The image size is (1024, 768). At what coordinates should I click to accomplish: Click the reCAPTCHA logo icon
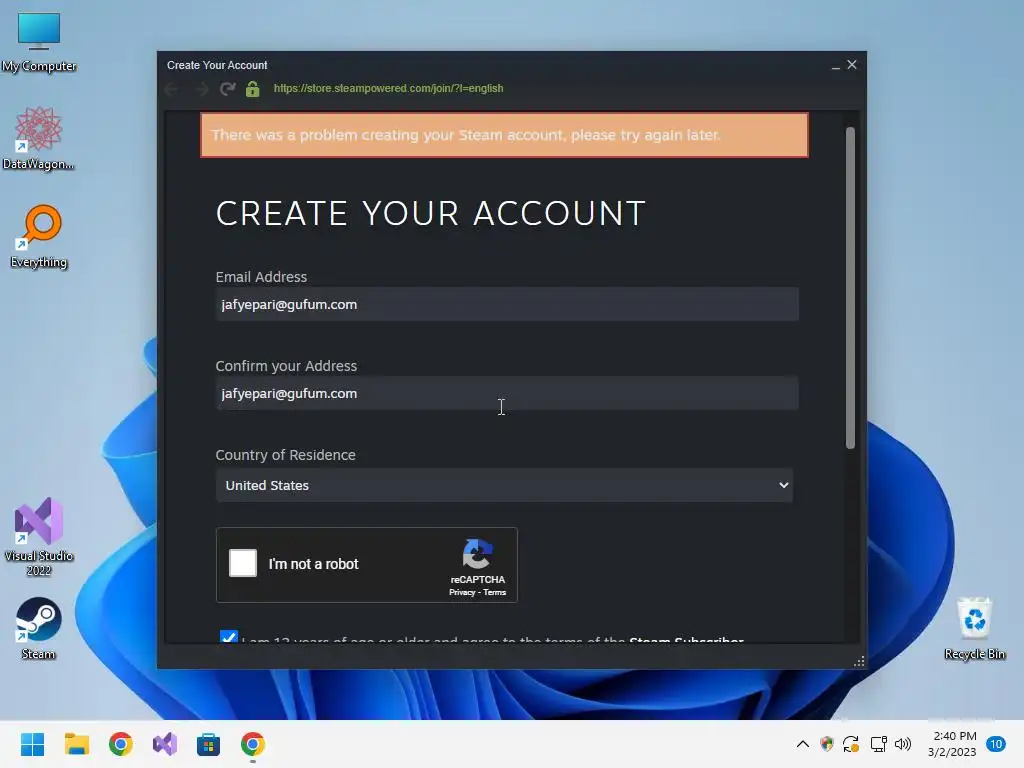coord(477,554)
